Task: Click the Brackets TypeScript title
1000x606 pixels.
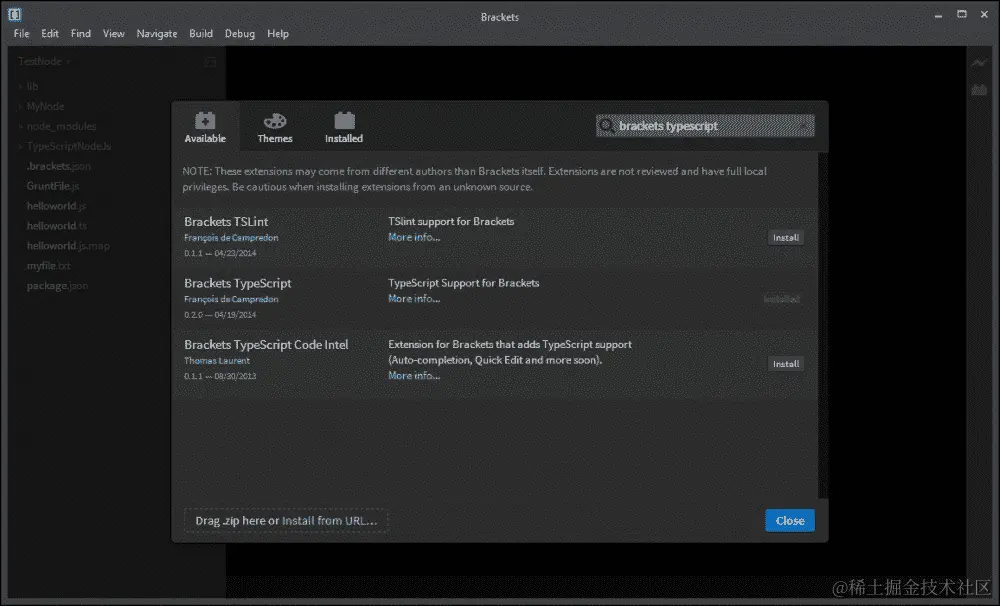Action: click(237, 283)
